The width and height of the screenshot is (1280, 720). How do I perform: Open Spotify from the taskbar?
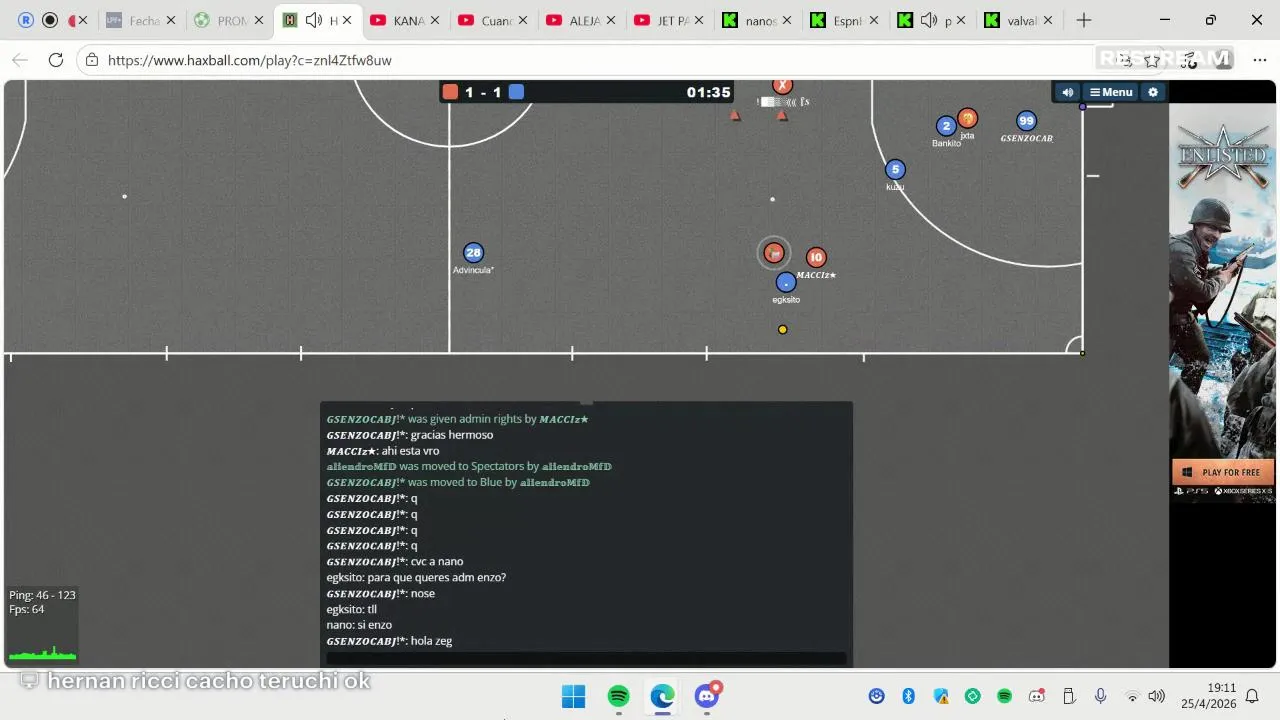point(618,696)
